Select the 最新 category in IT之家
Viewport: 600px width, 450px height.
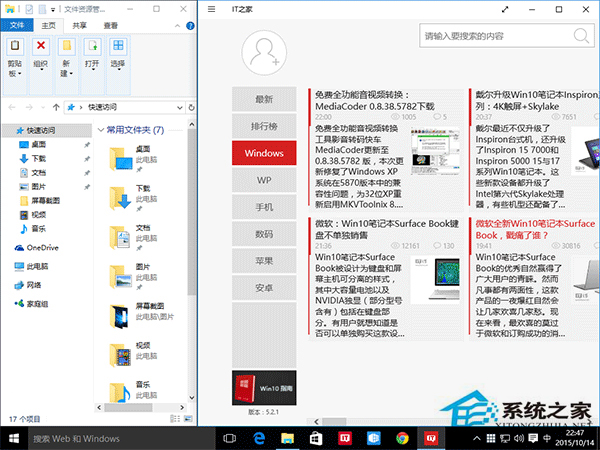coord(264,99)
